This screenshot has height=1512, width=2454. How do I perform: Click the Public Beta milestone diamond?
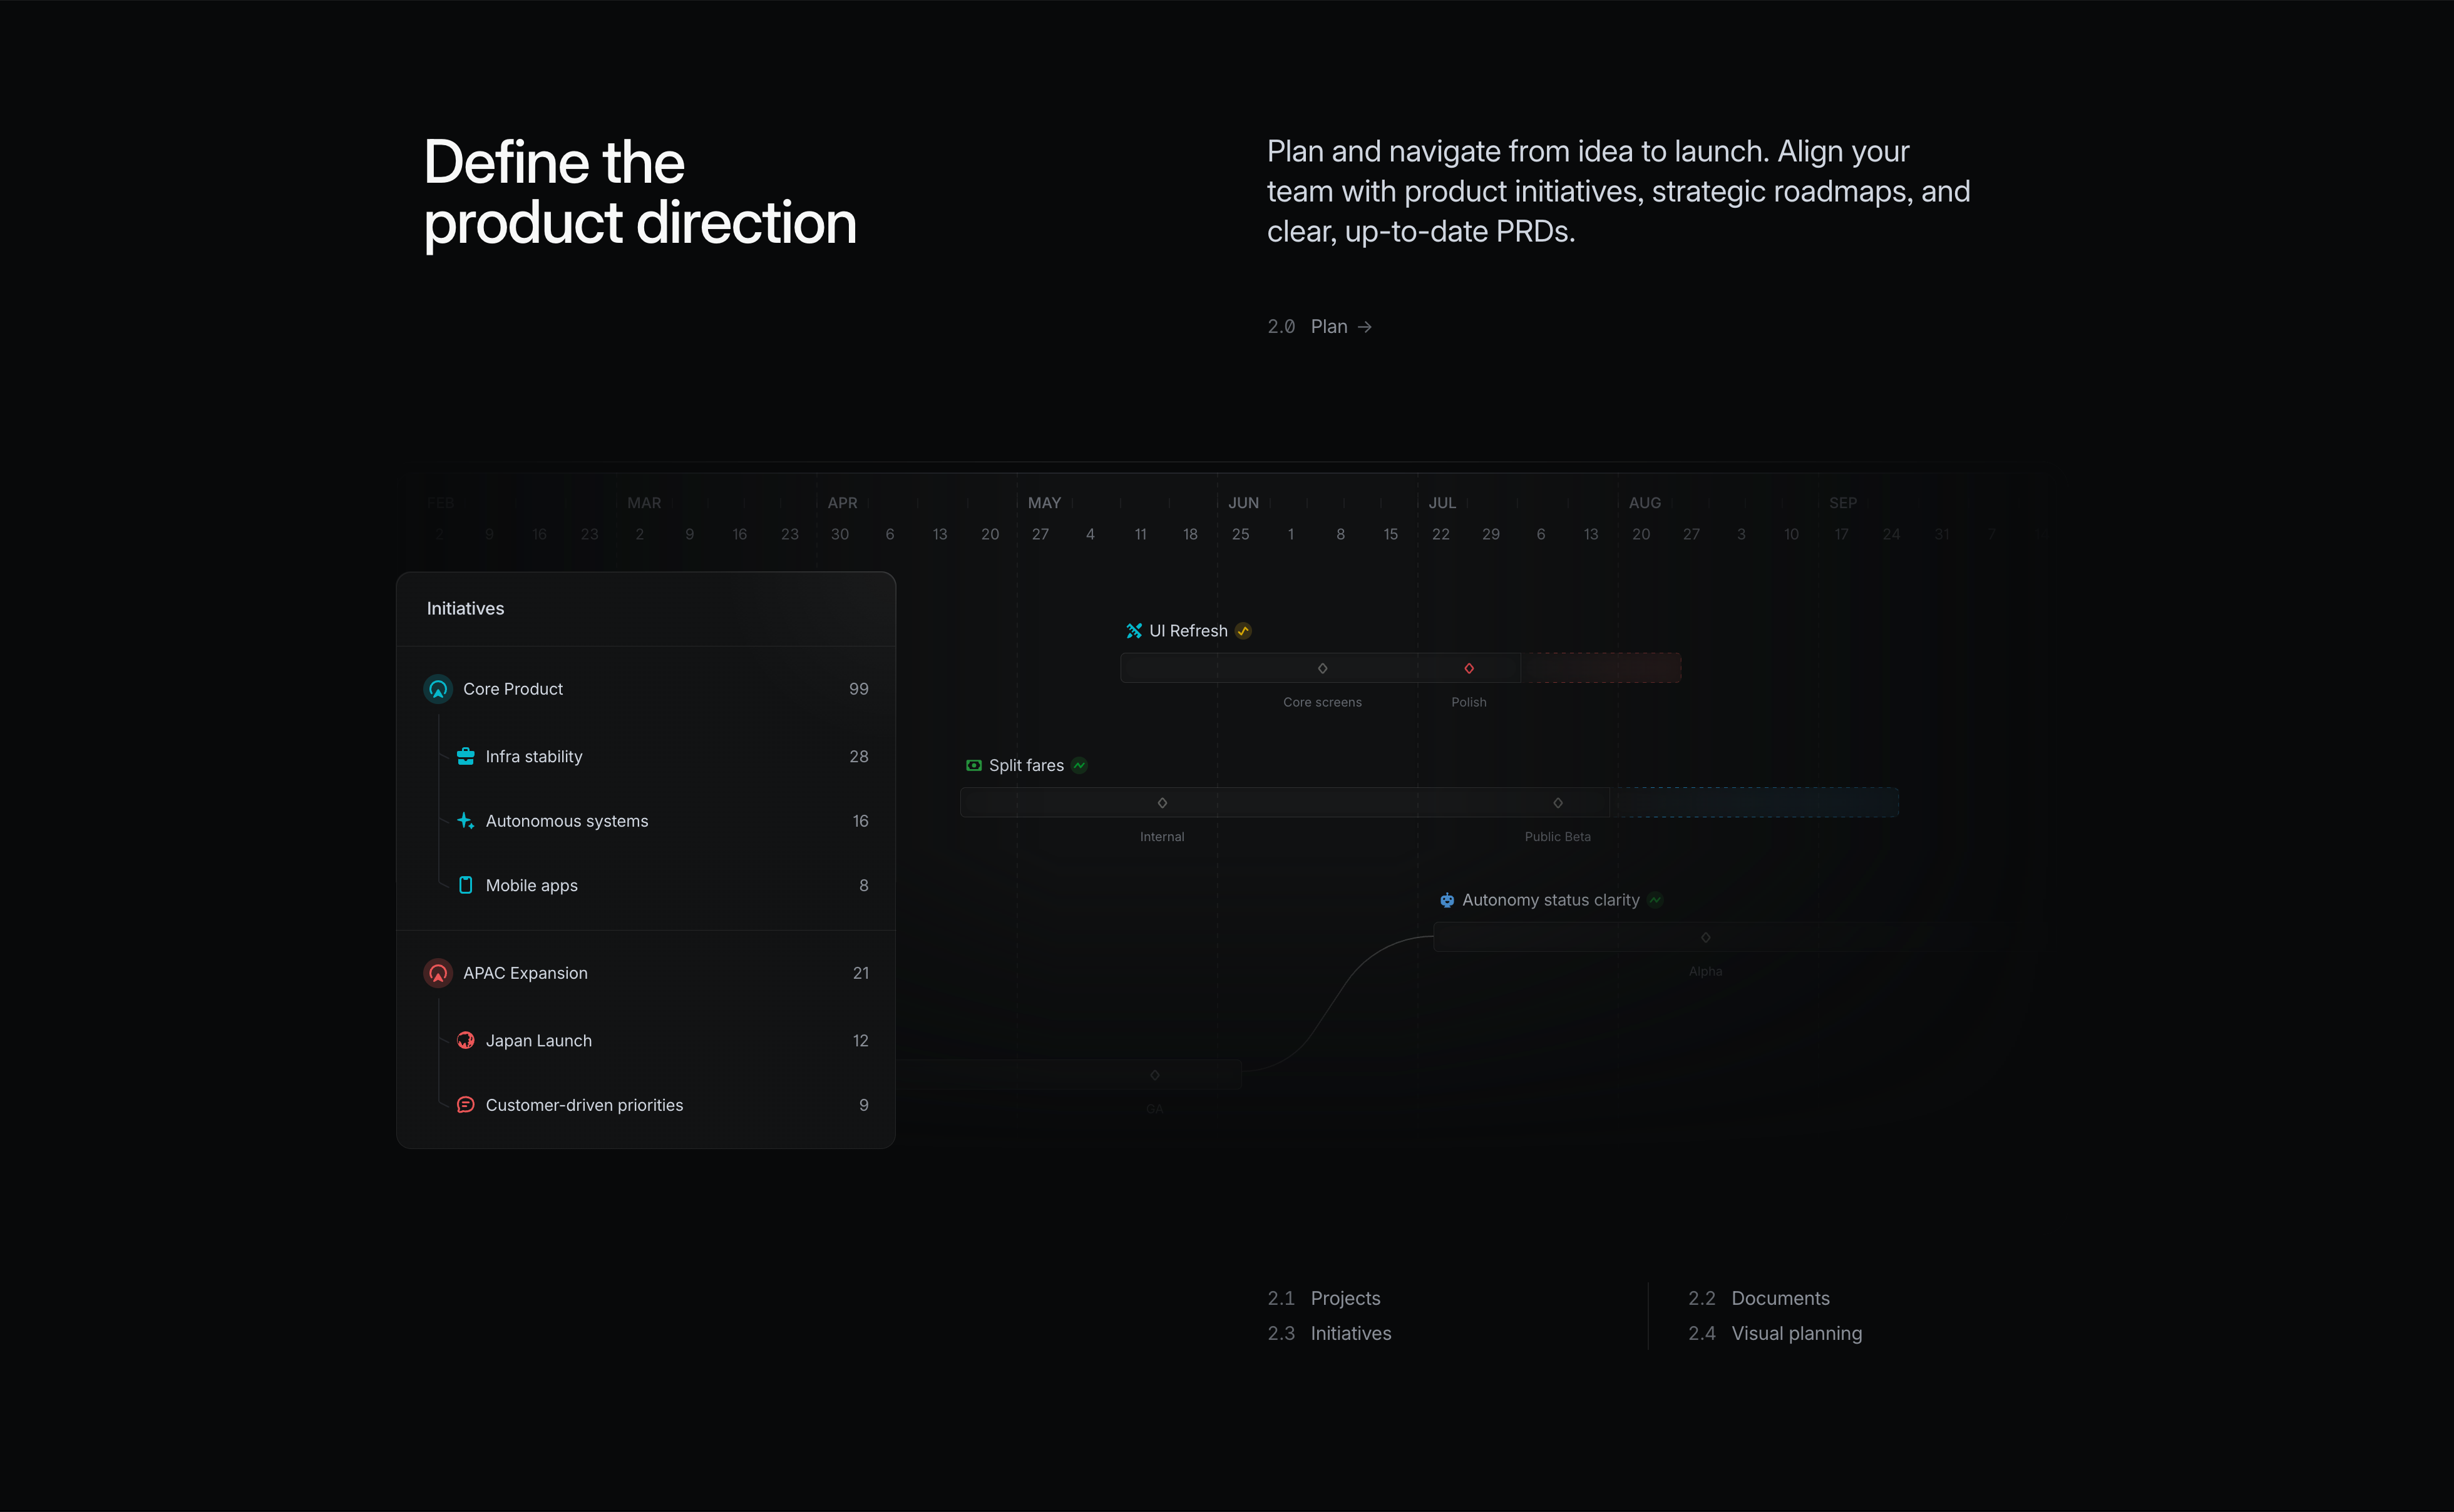point(1558,803)
